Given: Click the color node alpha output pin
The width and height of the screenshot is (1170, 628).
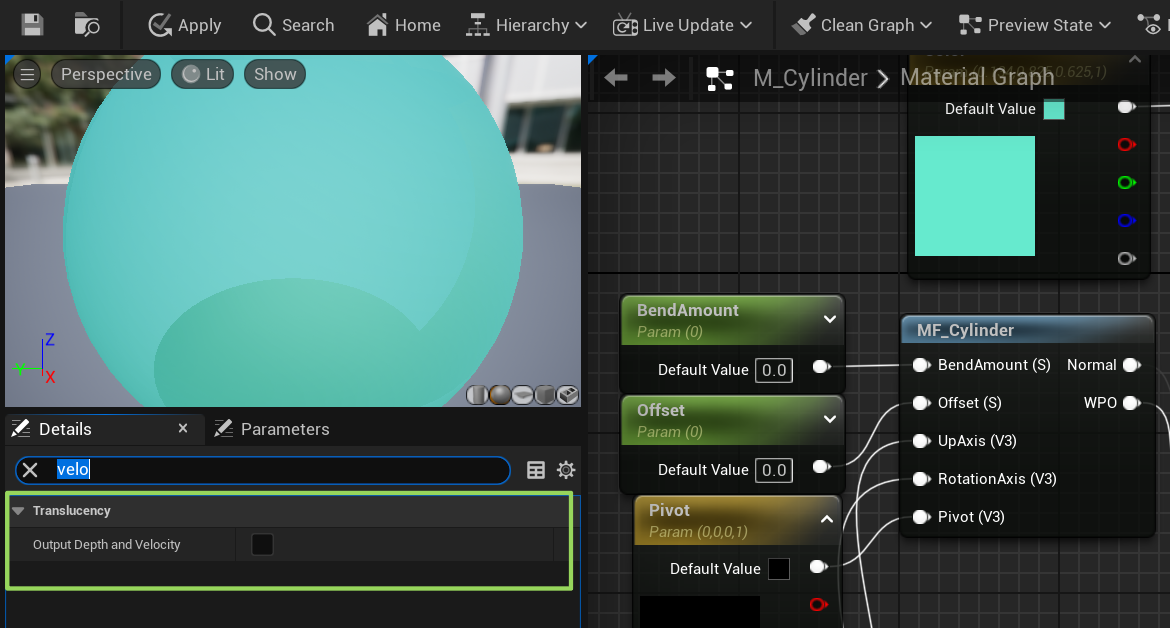Looking at the screenshot, I should pos(1126,258).
